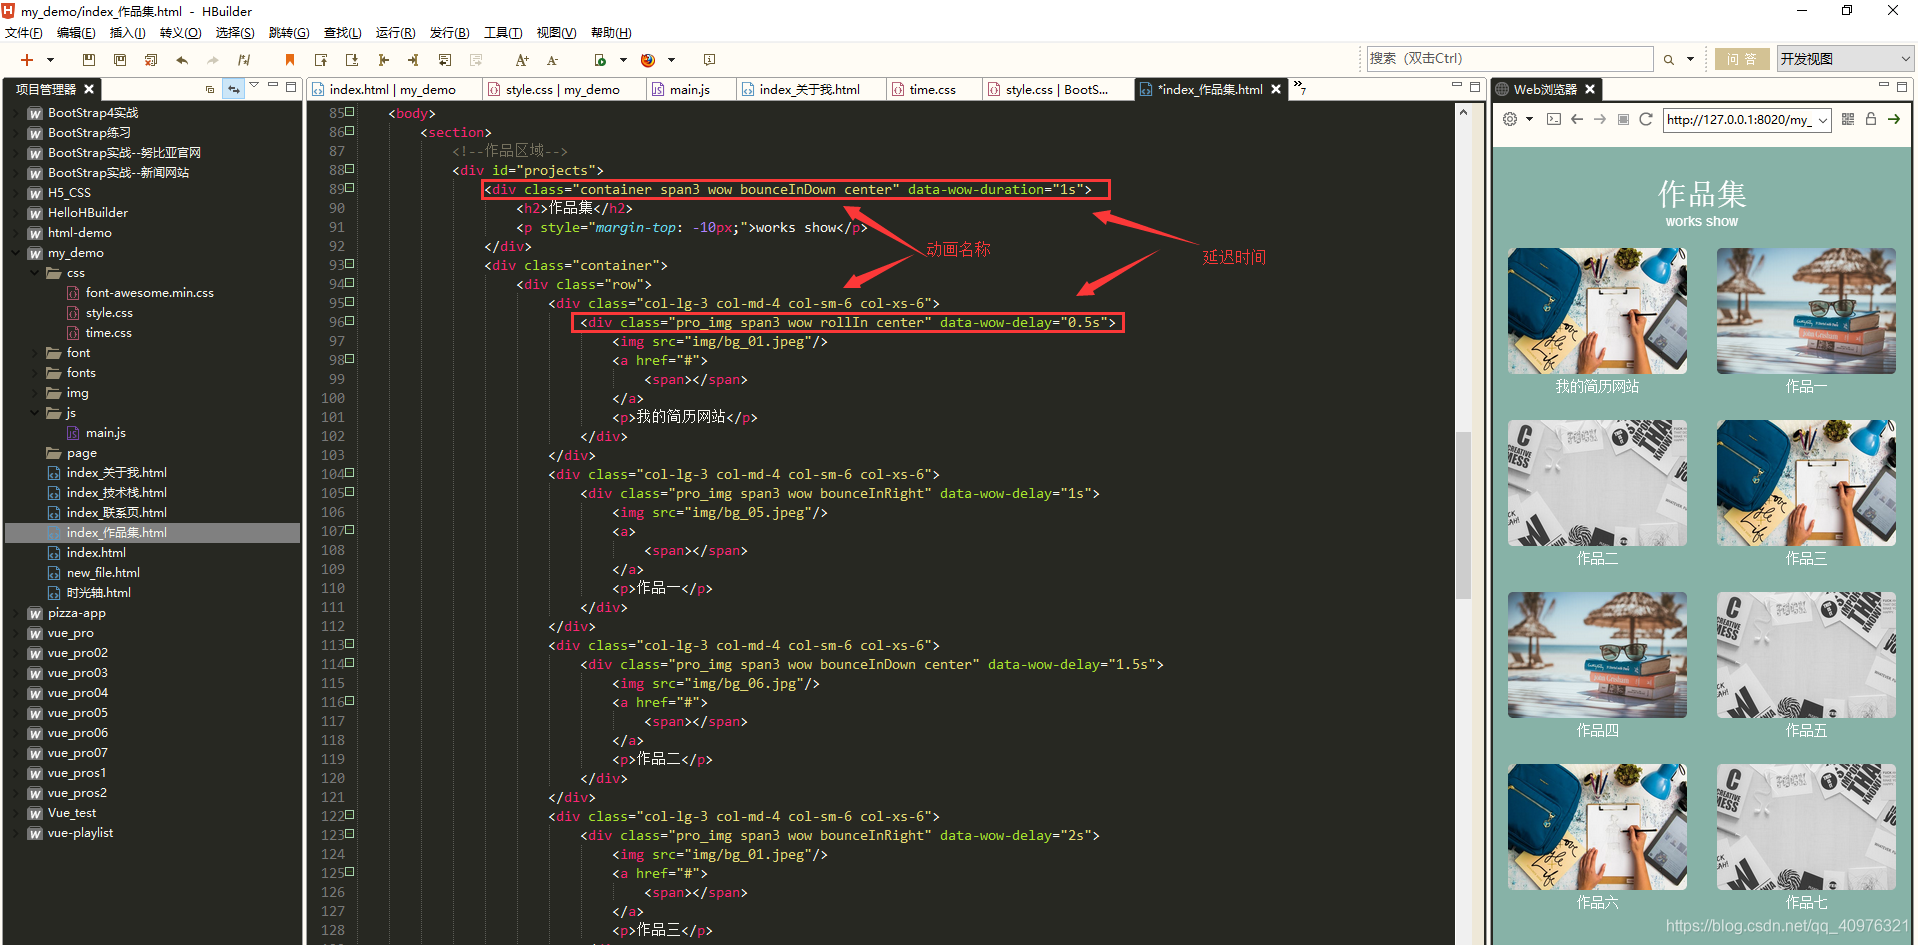Switch to the main.js editor tab
1918x945 pixels.
click(x=689, y=90)
